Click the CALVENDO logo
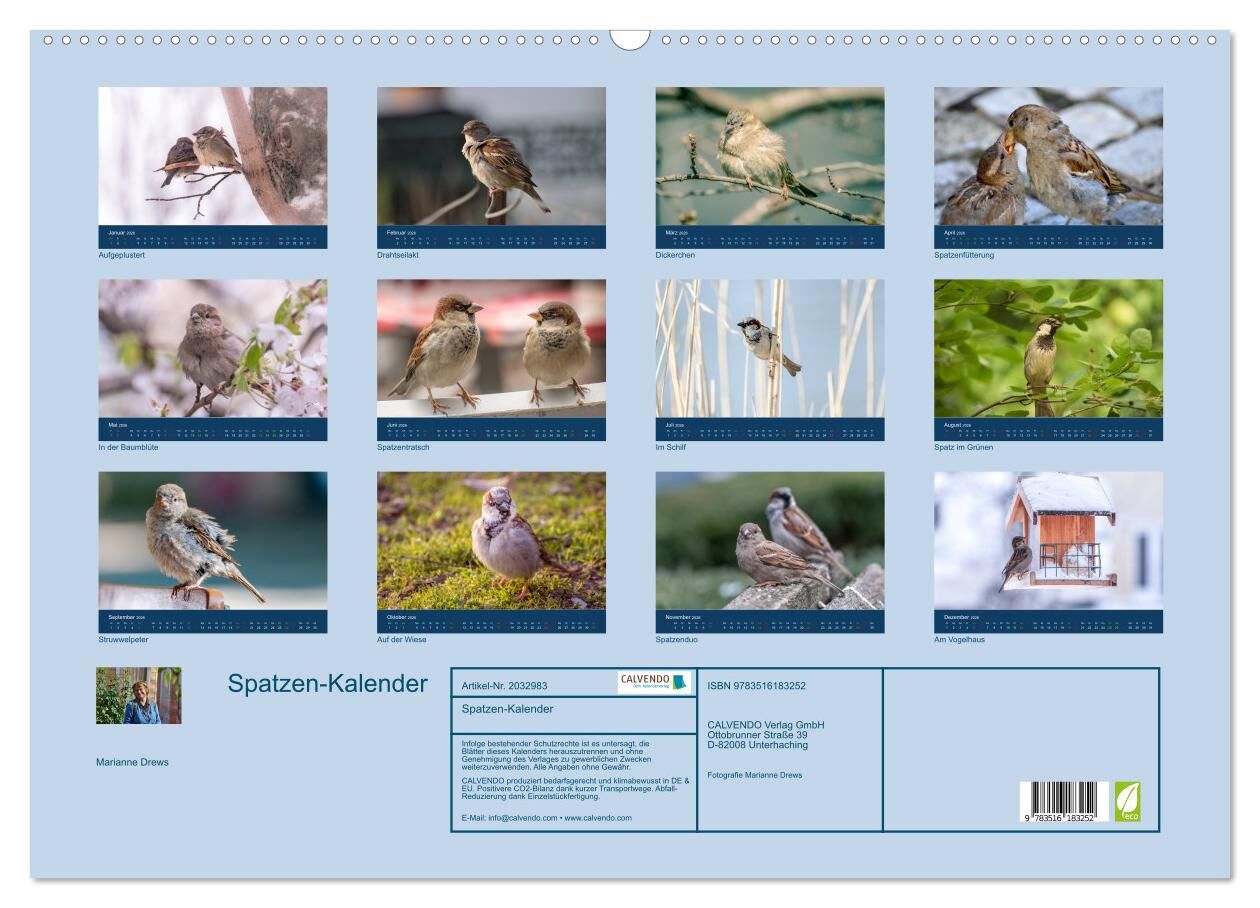Image resolution: width=1260 pixels, height=908 pixels. (x=654, y=682)
